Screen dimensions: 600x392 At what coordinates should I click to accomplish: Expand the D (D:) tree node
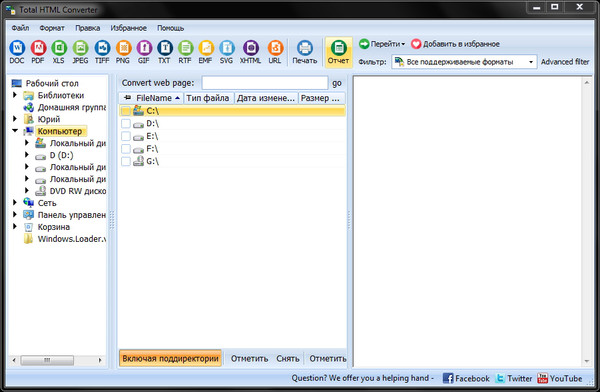point(27,155)
